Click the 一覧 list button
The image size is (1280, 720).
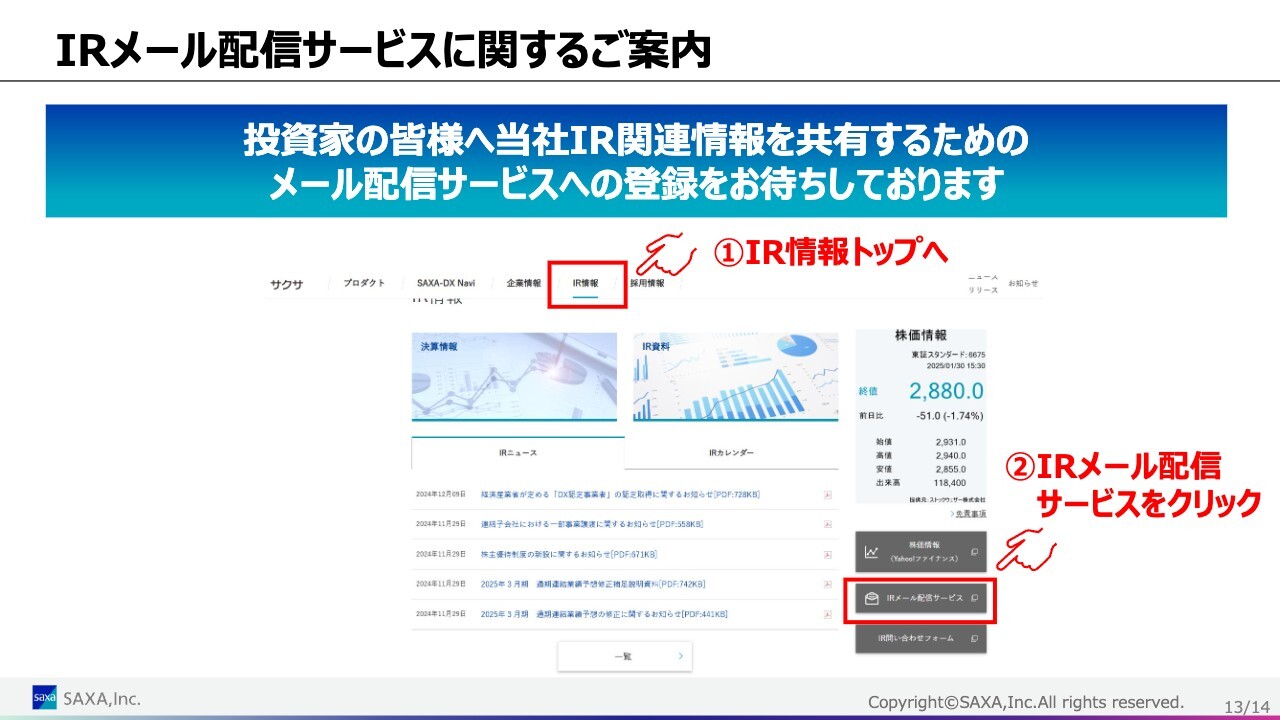coord(624,656)
